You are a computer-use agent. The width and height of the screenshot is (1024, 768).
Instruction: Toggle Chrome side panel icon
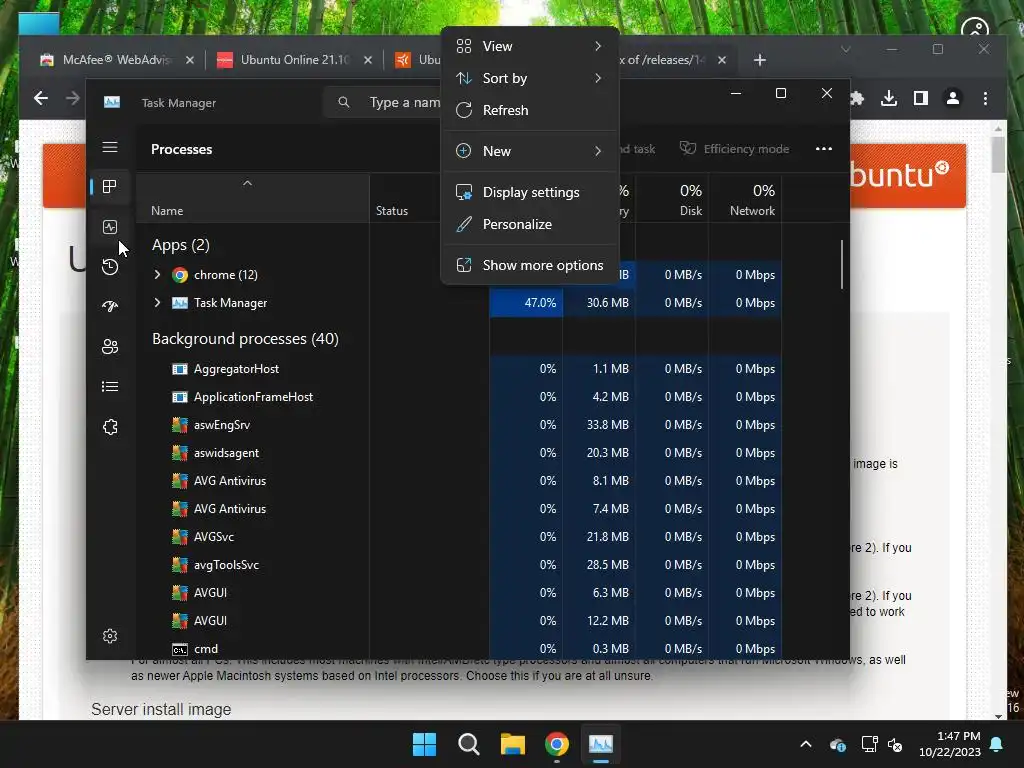pos(921,99)
